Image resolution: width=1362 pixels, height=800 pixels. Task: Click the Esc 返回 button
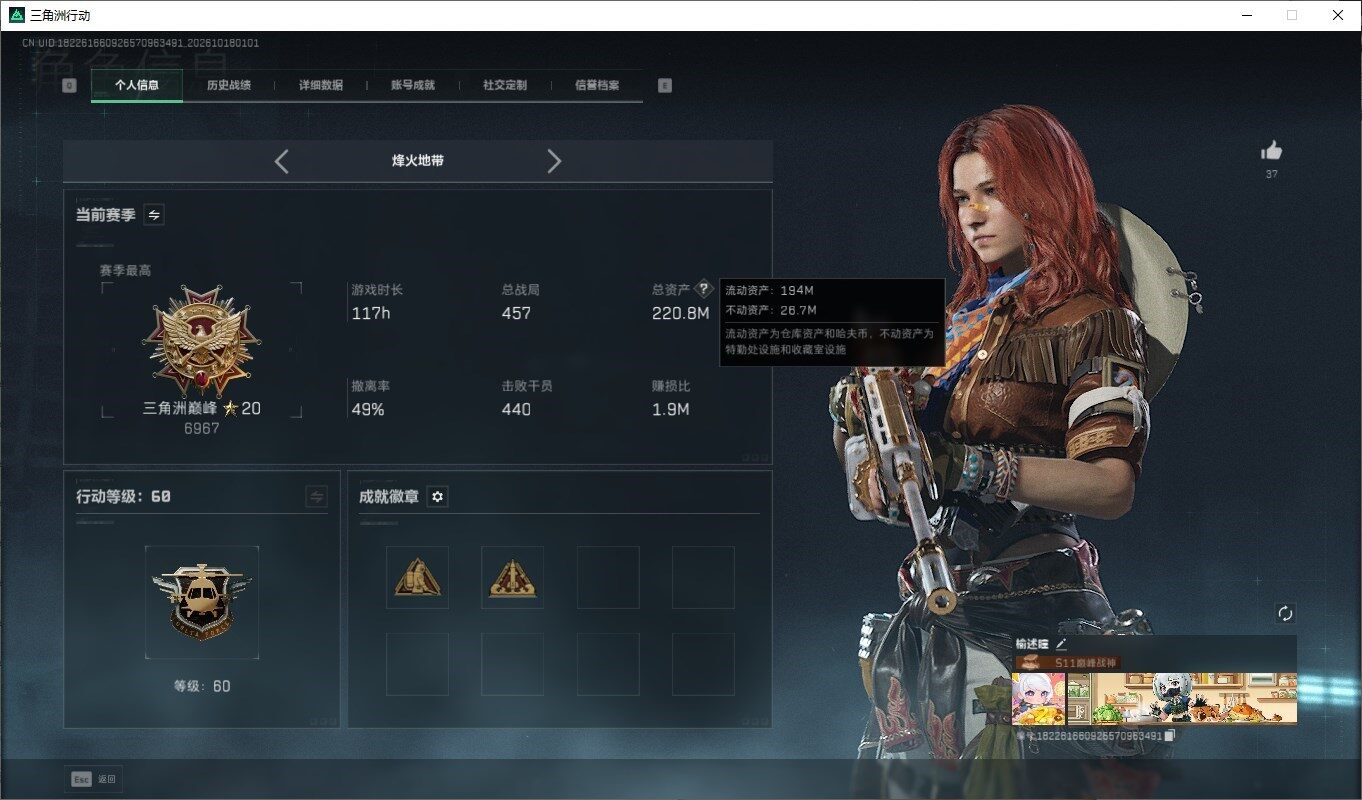(x=93, y=779)
